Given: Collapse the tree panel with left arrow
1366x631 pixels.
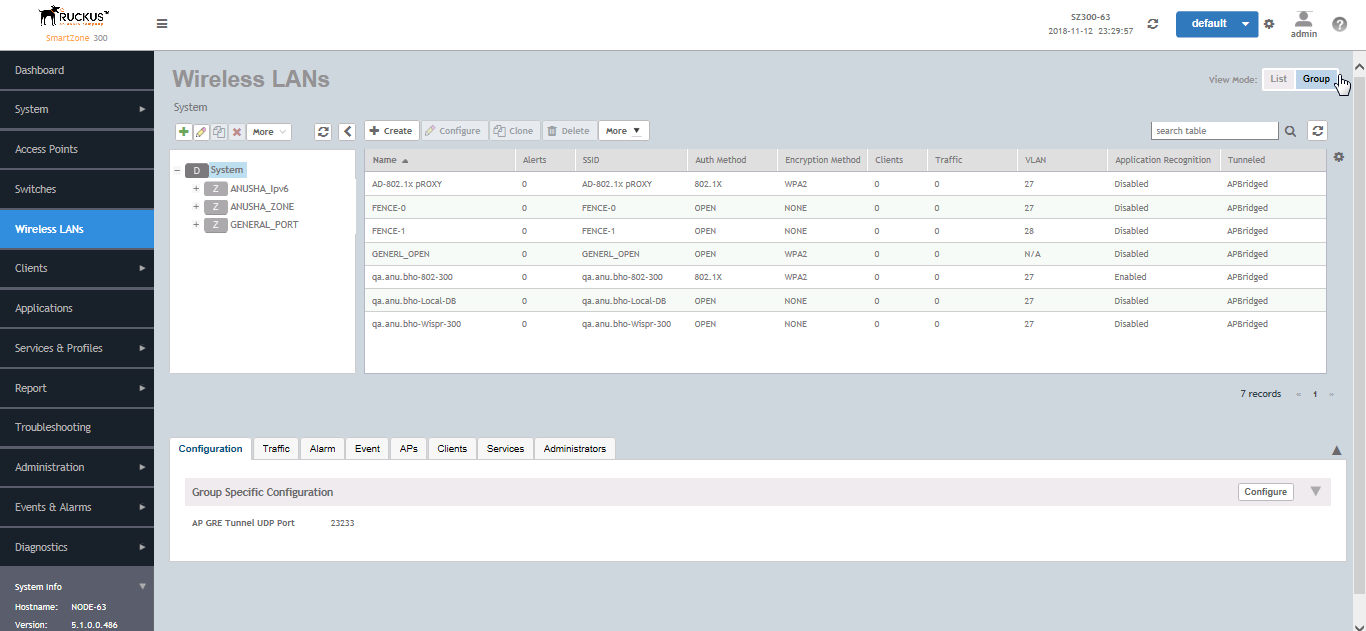Looking at the screenshot, I should point(347,132).
